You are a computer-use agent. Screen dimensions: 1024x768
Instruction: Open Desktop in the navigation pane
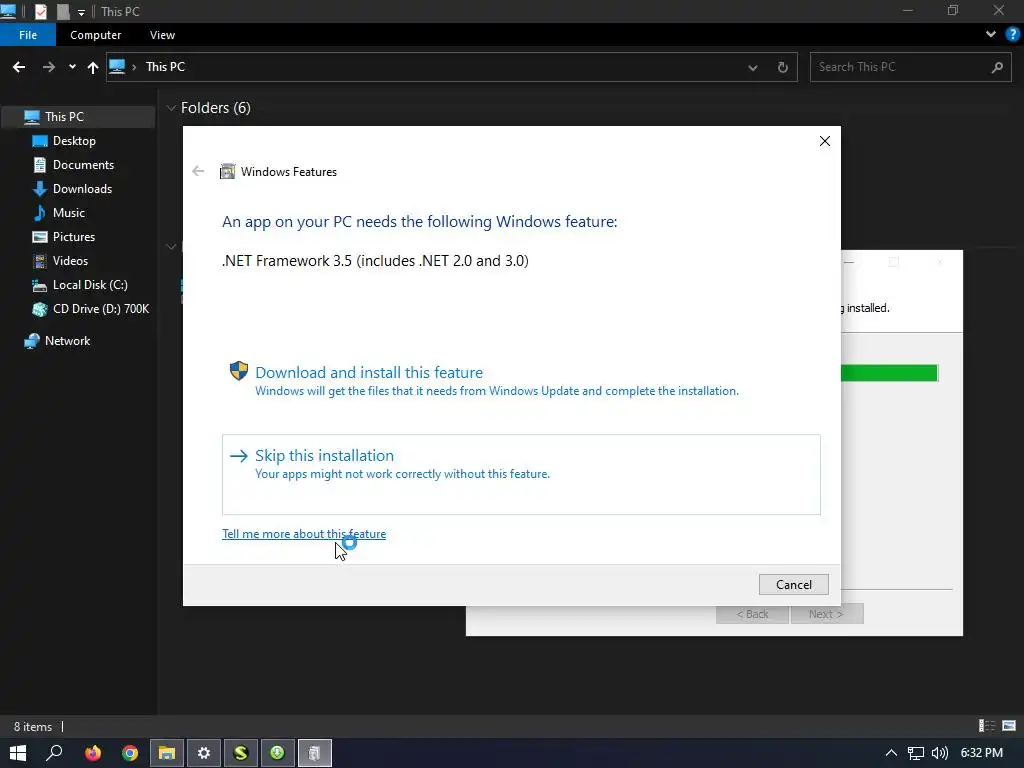click(x=74, y=141)
